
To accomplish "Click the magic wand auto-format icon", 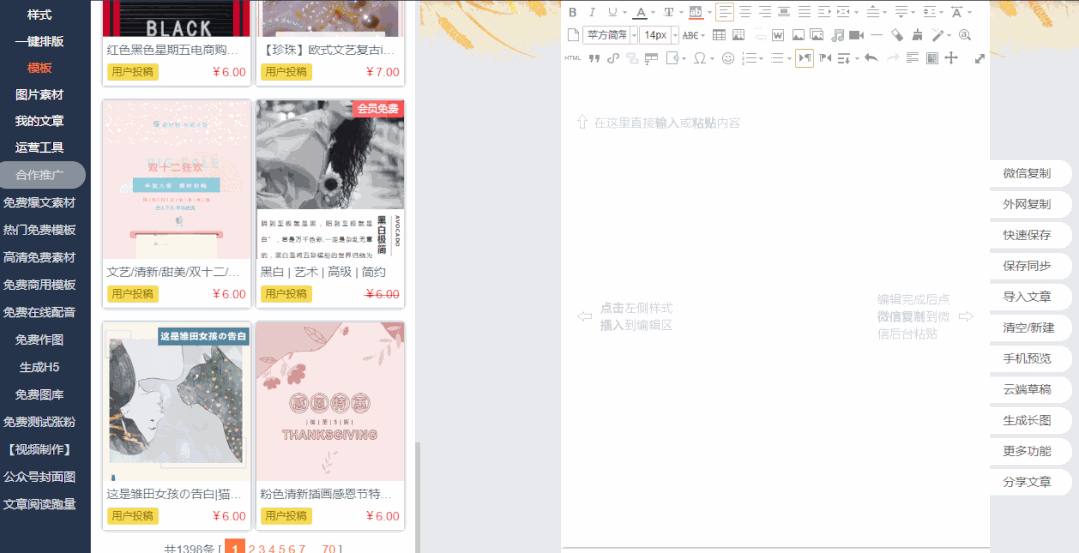I will pos(937,35).
